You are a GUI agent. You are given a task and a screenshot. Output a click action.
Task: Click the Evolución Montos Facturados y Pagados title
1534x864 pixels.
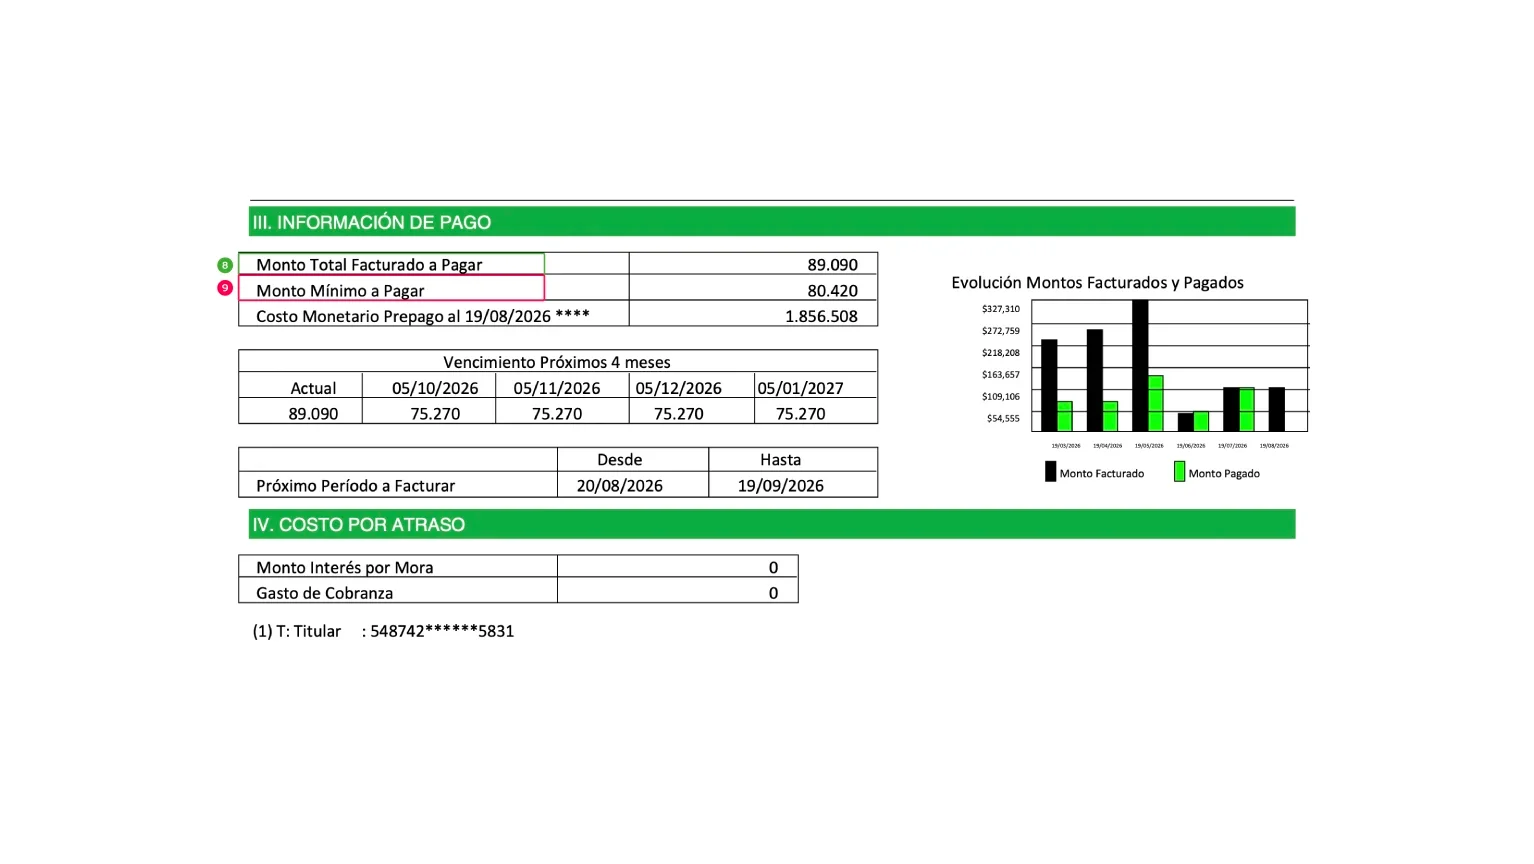[1097, 283]
